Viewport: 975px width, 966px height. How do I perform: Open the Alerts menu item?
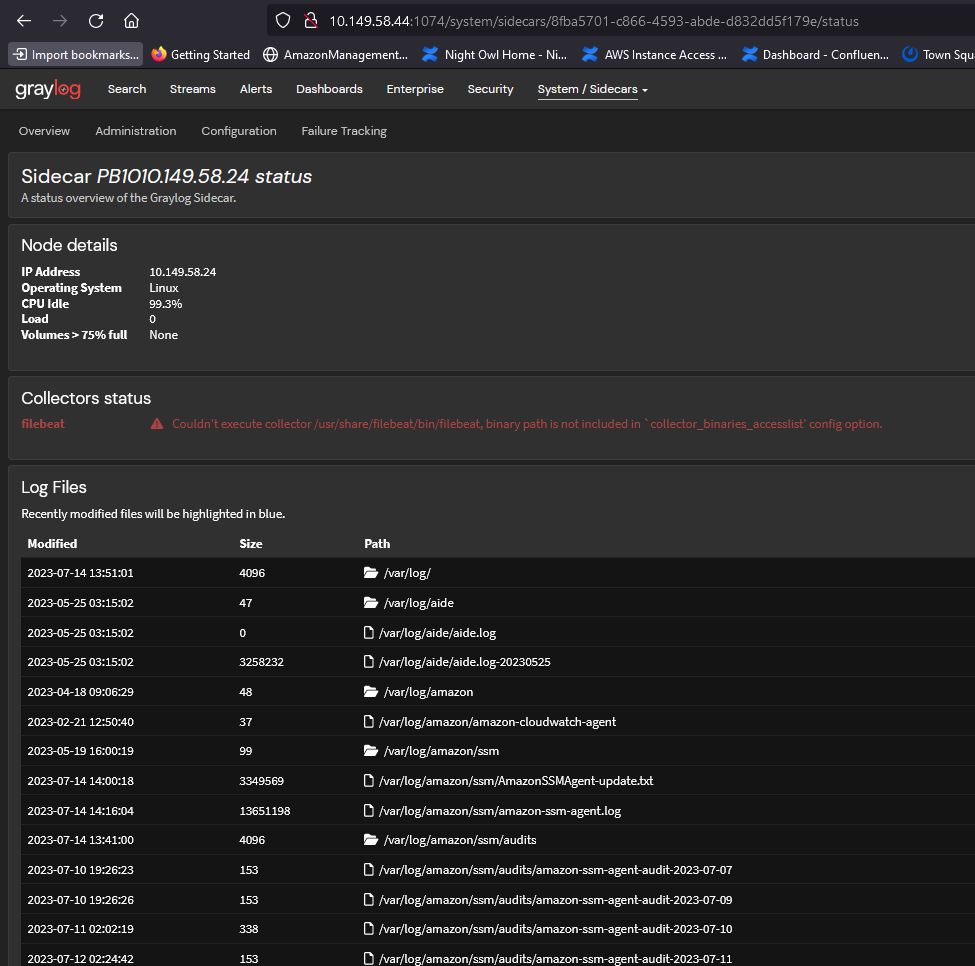[x=256, y=89]
